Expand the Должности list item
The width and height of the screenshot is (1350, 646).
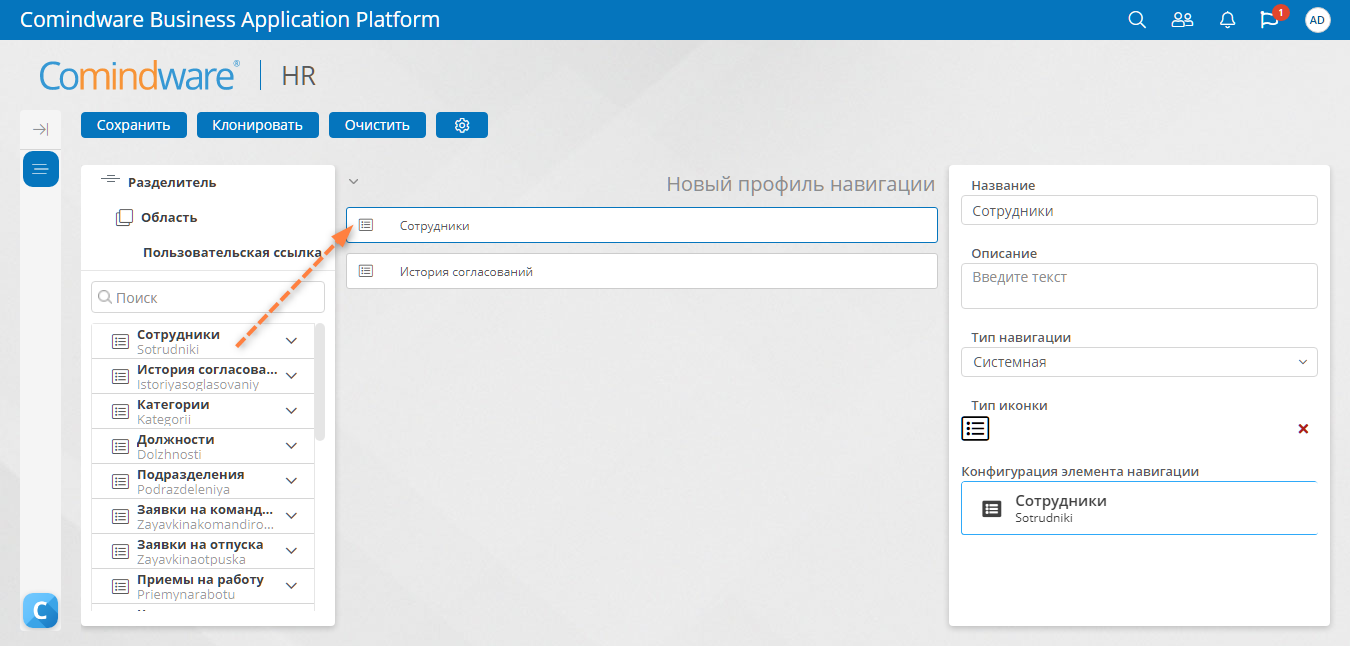[x=292, y=446]
